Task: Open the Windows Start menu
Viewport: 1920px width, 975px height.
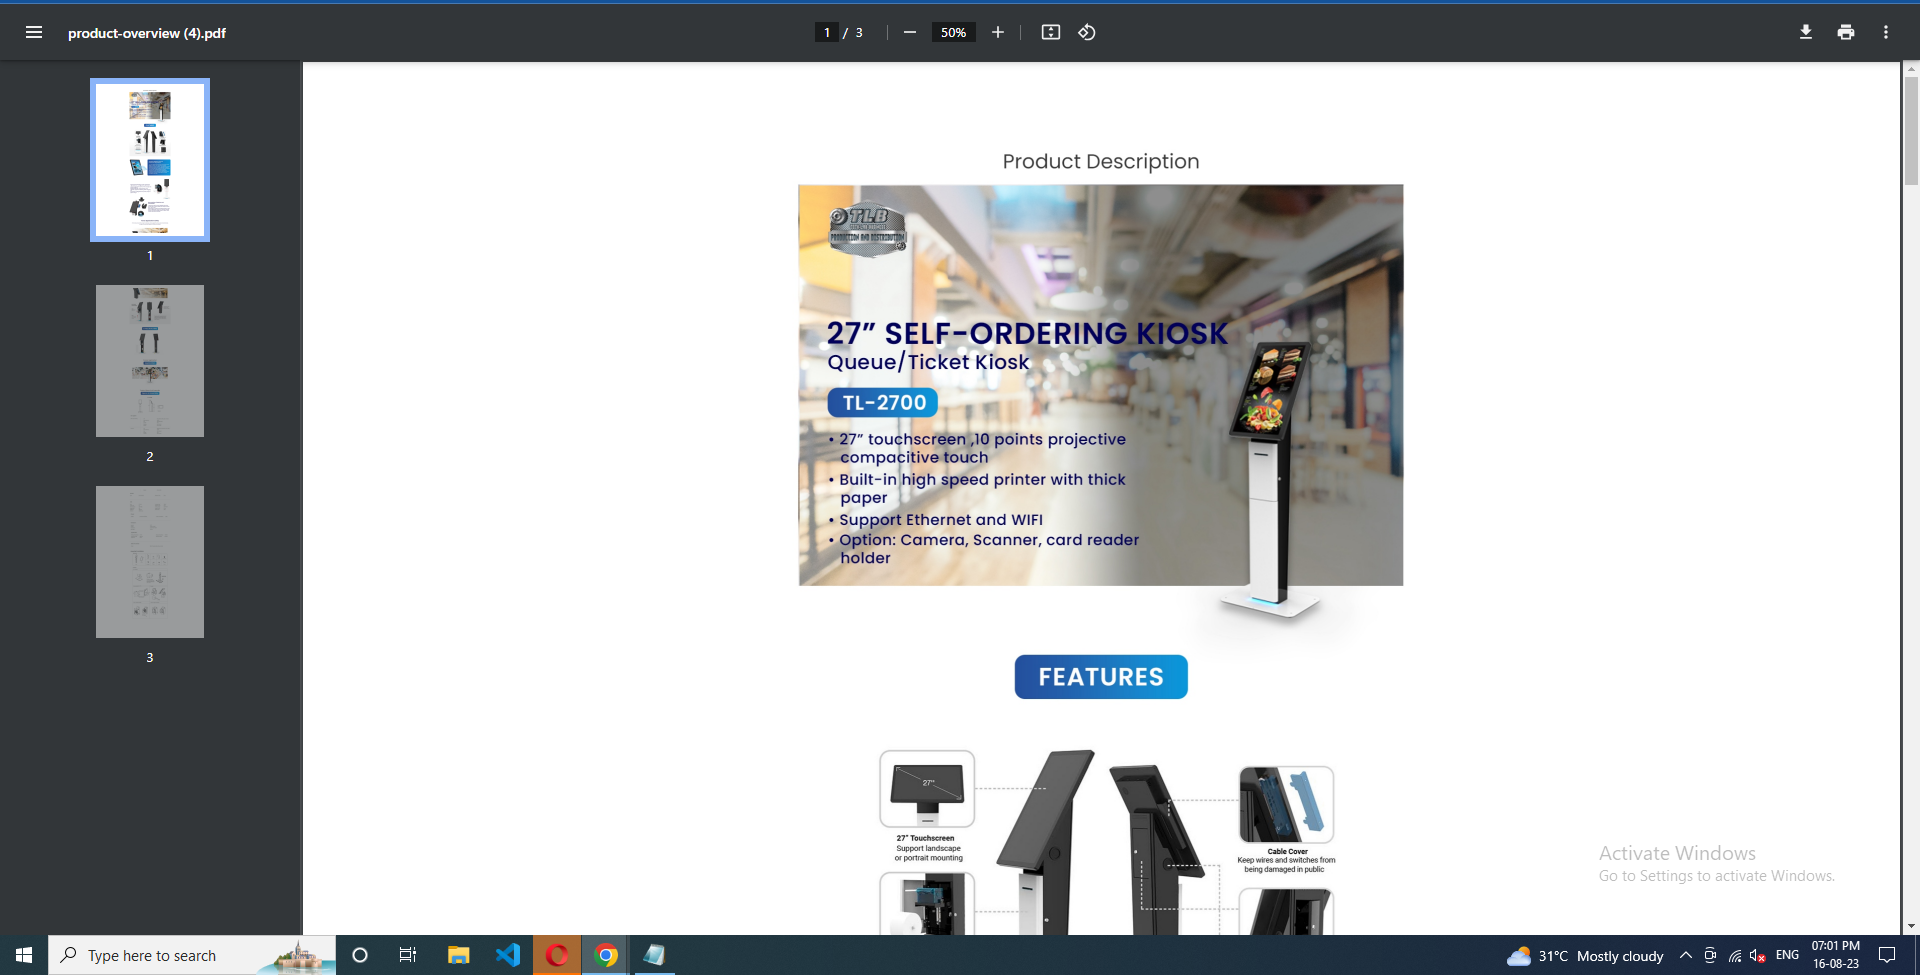Action: [x=24, y=955]
